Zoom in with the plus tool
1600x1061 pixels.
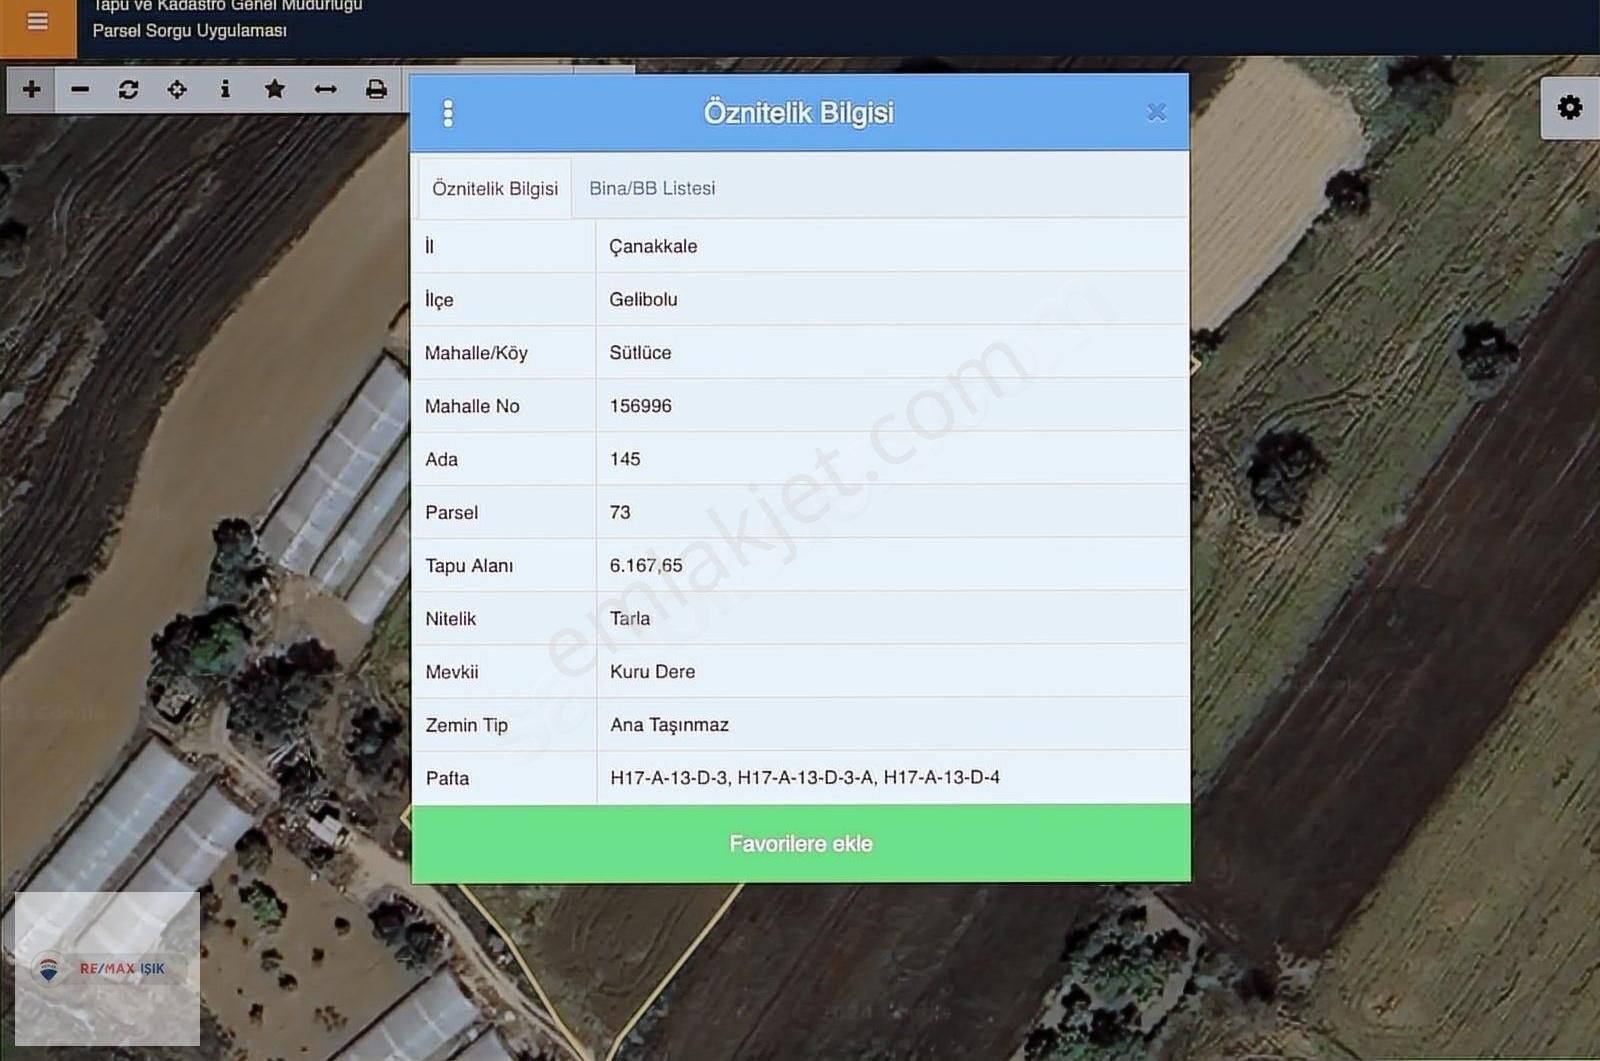(x=32, y=89)
